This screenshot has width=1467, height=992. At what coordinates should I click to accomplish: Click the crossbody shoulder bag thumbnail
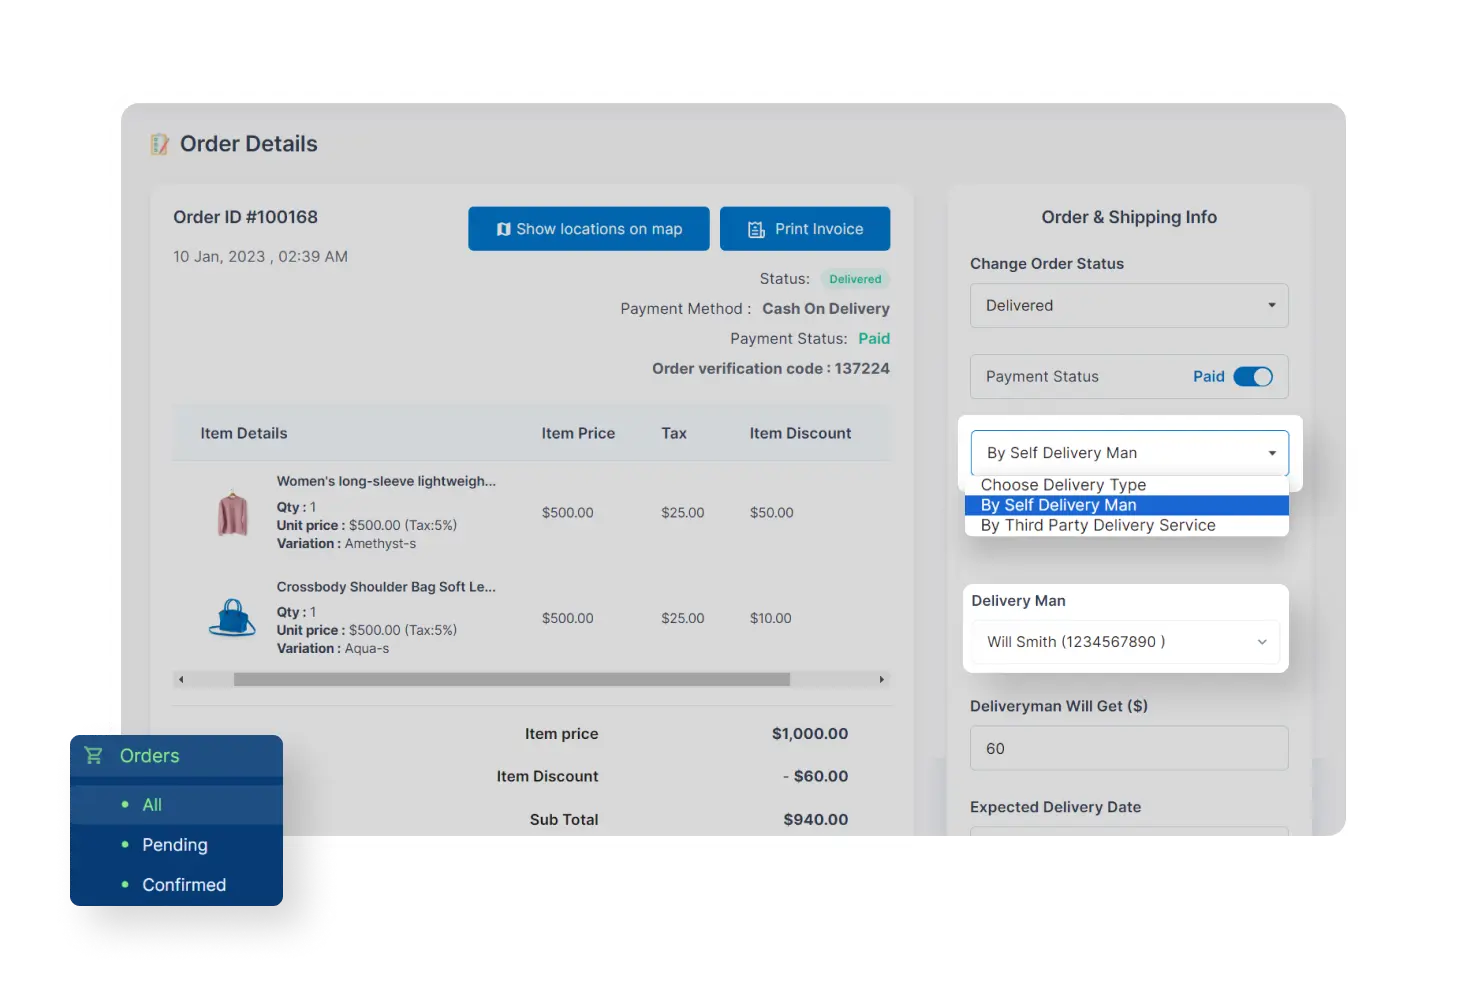[232, 618]
